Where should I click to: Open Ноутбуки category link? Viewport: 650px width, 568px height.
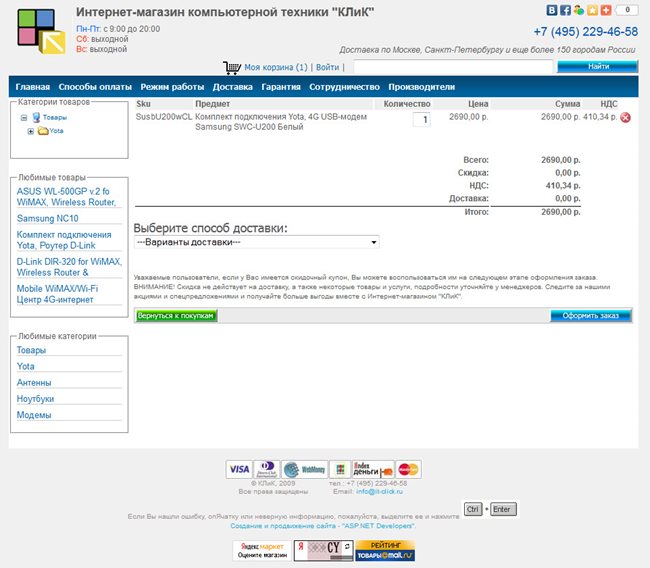[x=35, y=399]
